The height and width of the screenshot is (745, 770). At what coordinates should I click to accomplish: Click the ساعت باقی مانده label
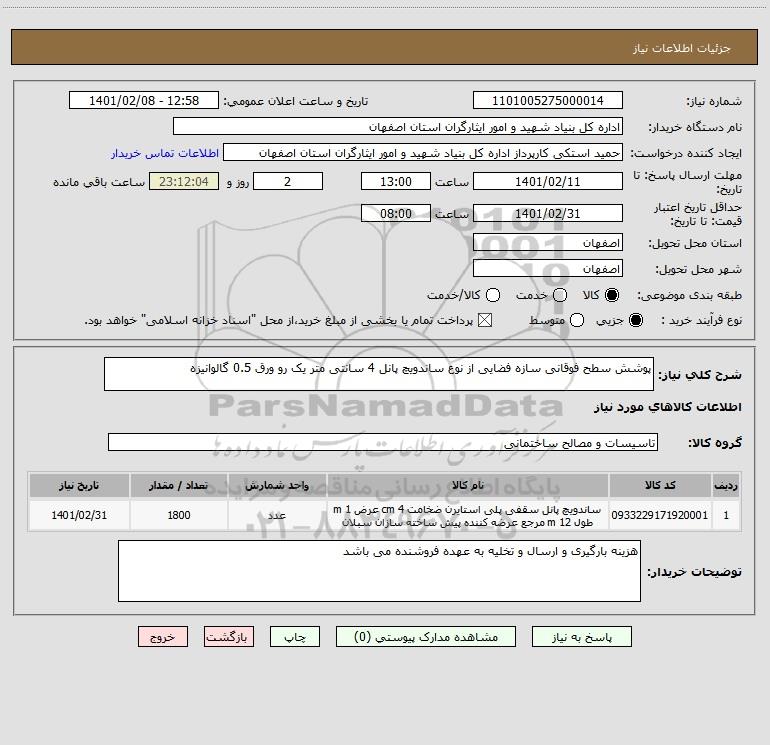99,182
